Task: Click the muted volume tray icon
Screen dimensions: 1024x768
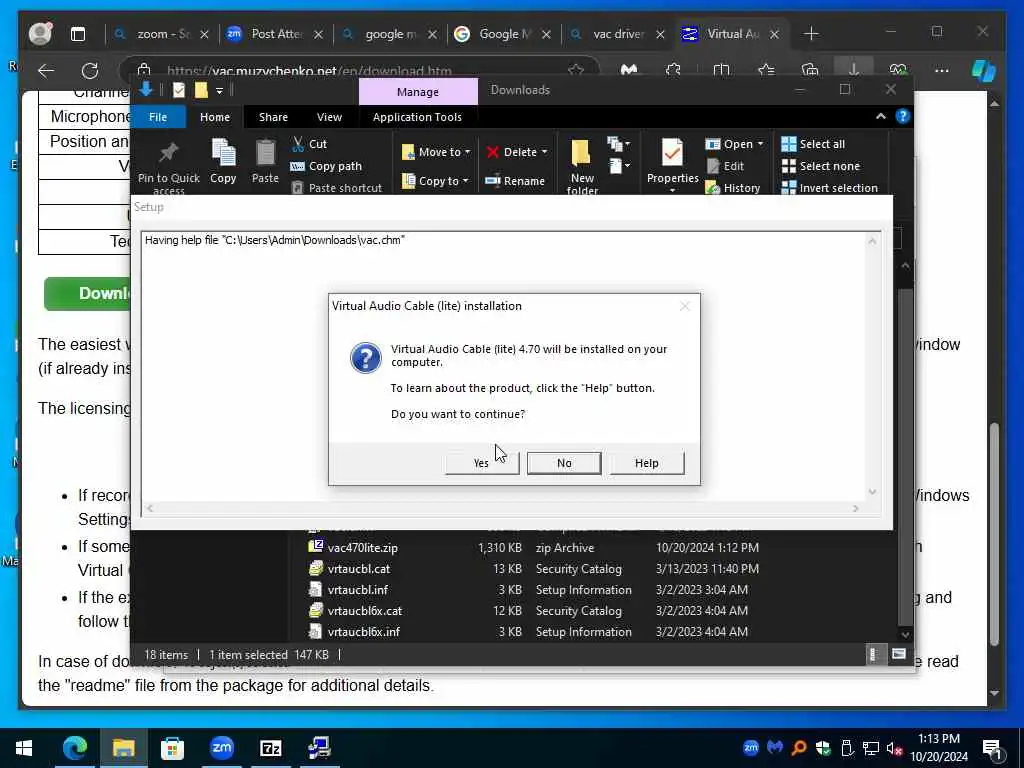Action: (894, 748)
